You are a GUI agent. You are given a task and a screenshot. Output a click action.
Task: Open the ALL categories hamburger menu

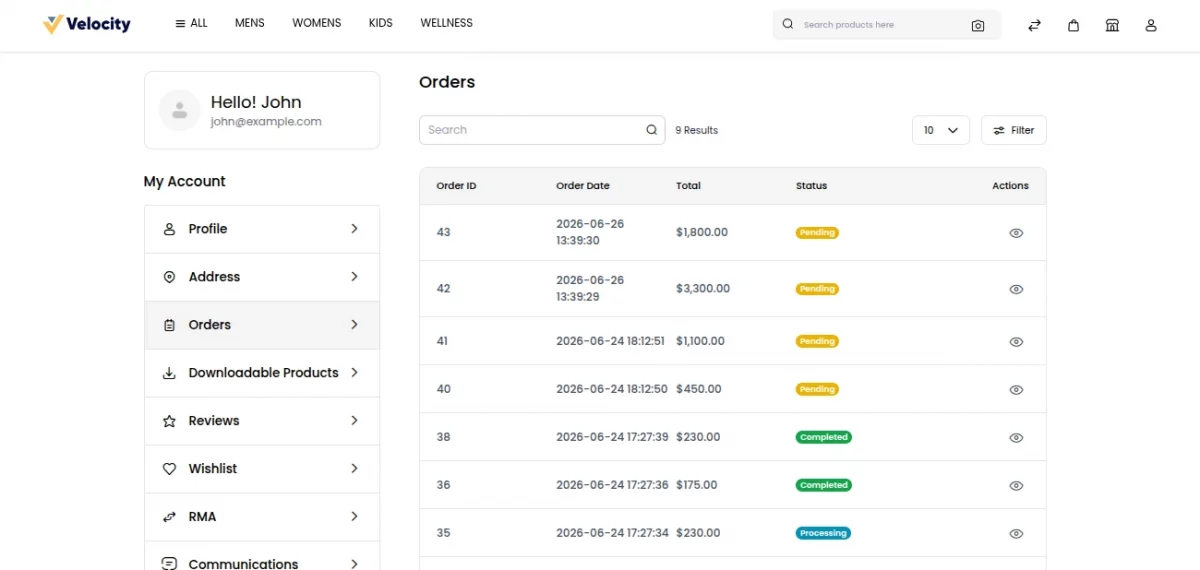[x=191, y=23]
